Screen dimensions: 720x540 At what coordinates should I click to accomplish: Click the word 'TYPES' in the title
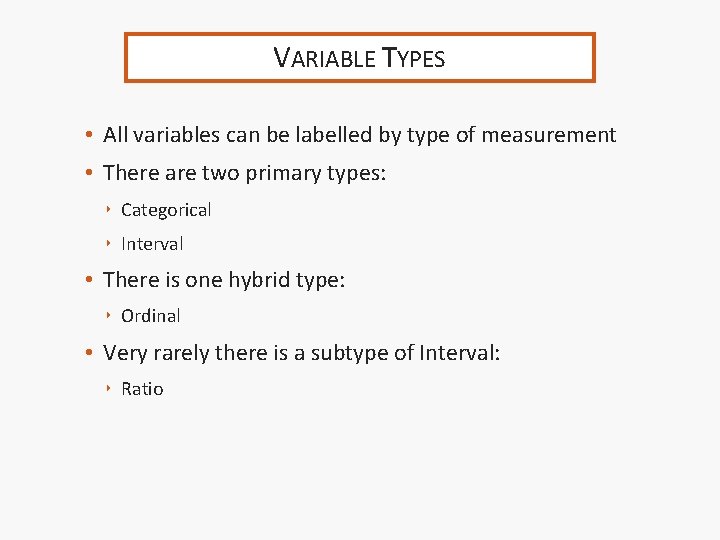pos(413,58)
